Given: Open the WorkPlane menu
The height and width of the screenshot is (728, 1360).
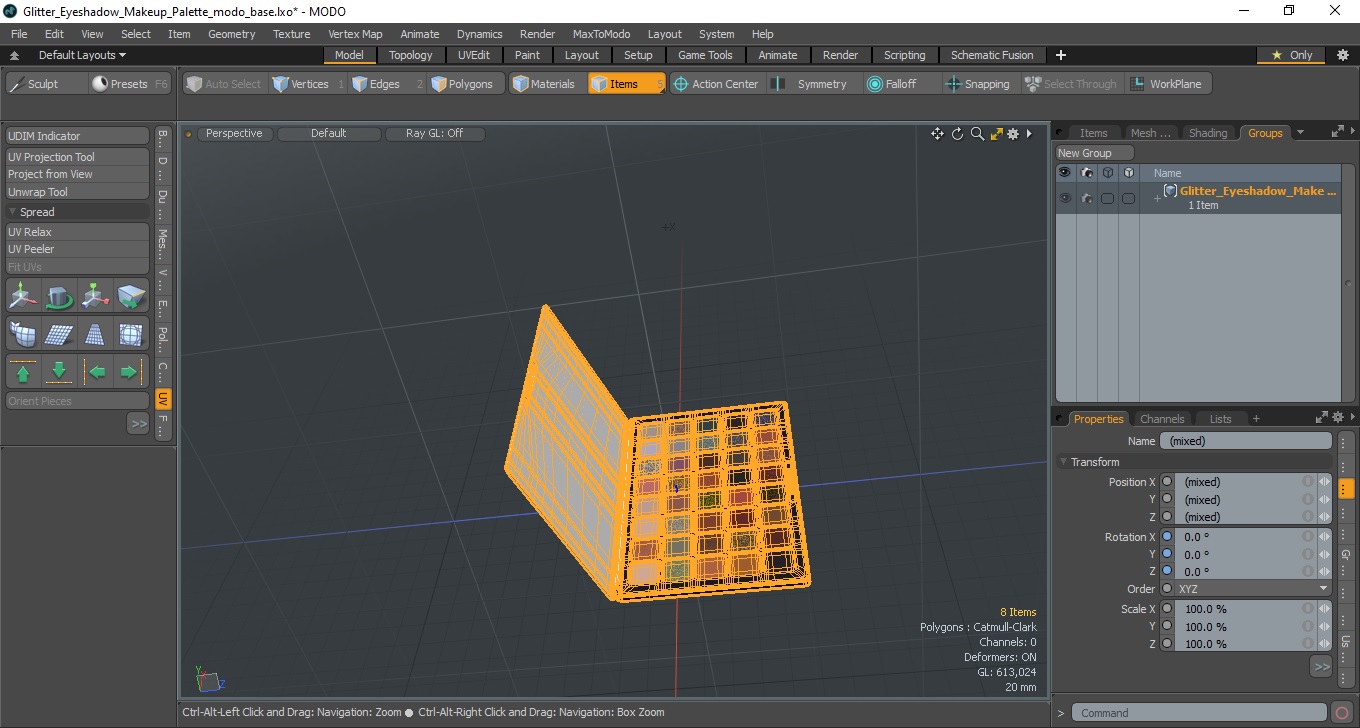Looking at the screenshot, I should coord(1168,84).
